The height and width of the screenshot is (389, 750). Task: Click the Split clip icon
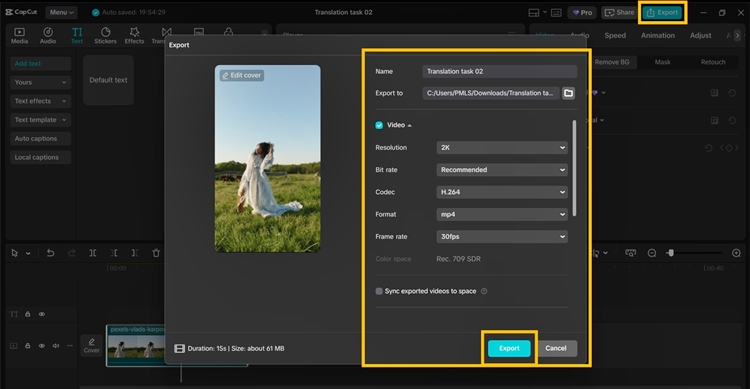coord(93,253)
